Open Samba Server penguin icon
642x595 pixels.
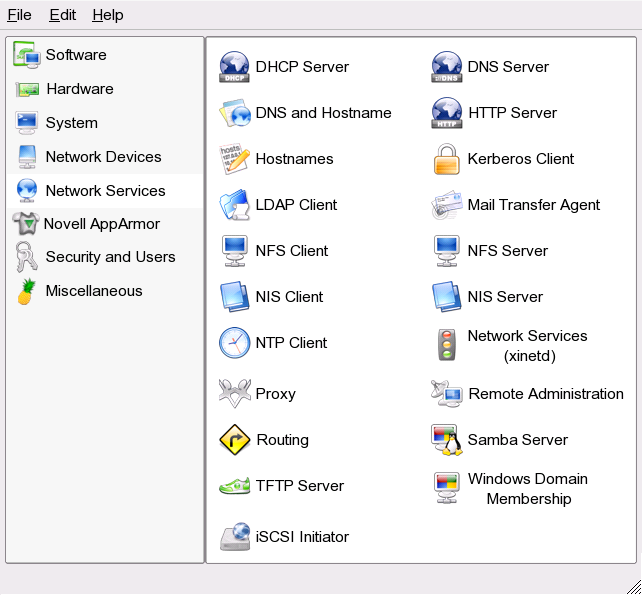tap(446, 440)
